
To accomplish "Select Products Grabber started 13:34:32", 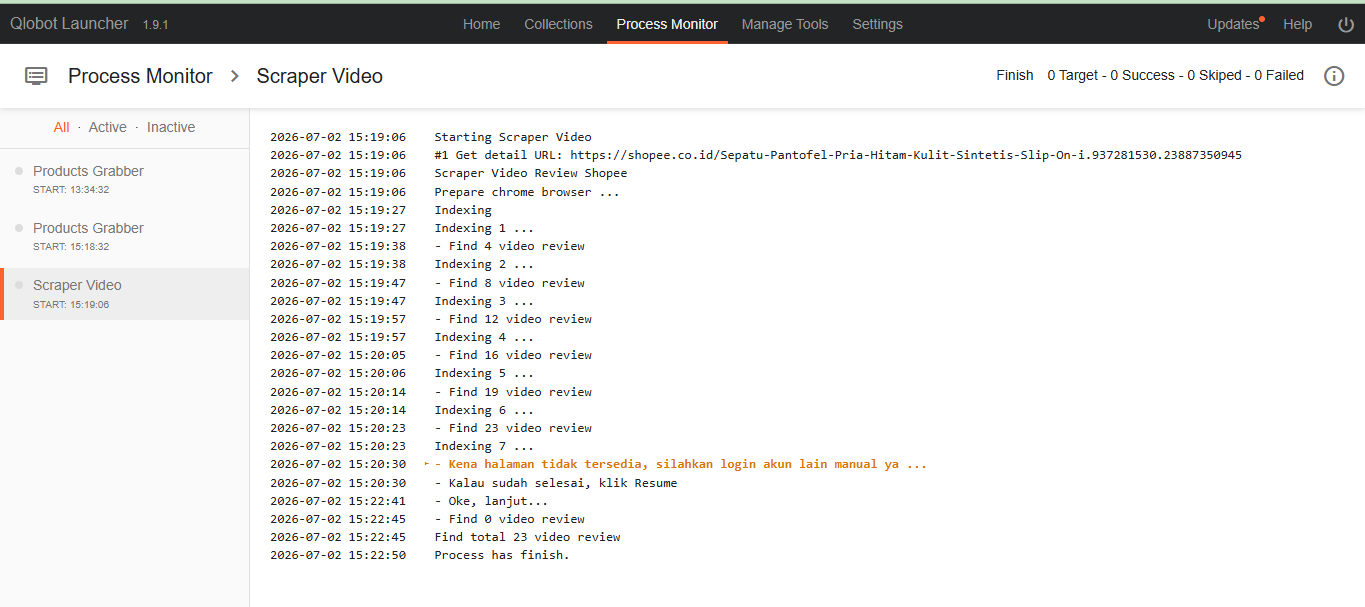I will pos(124,180).
